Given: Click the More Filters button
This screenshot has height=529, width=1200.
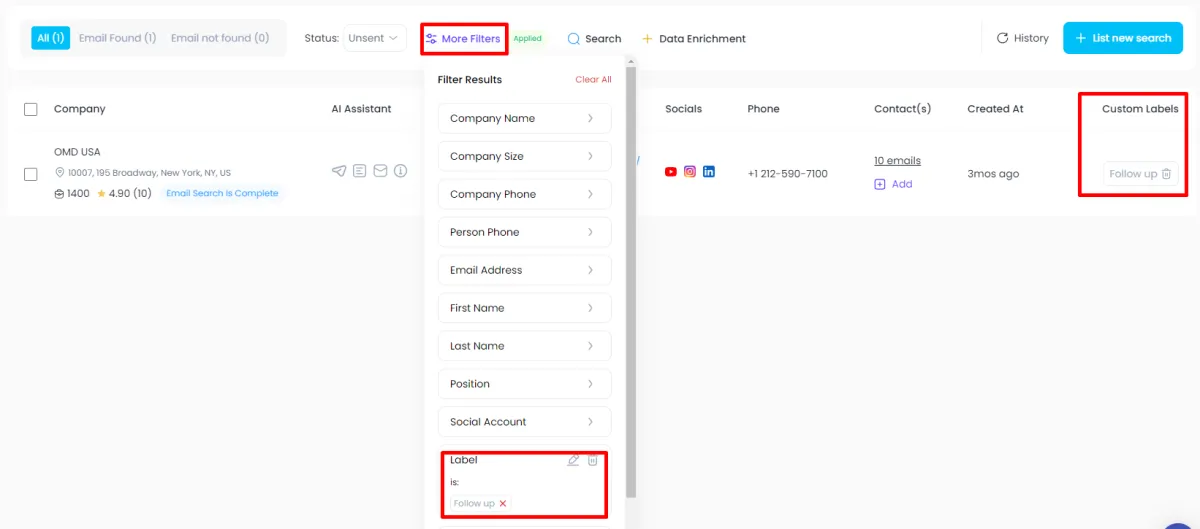Looking at the screenshot, I should click(463, 39).
